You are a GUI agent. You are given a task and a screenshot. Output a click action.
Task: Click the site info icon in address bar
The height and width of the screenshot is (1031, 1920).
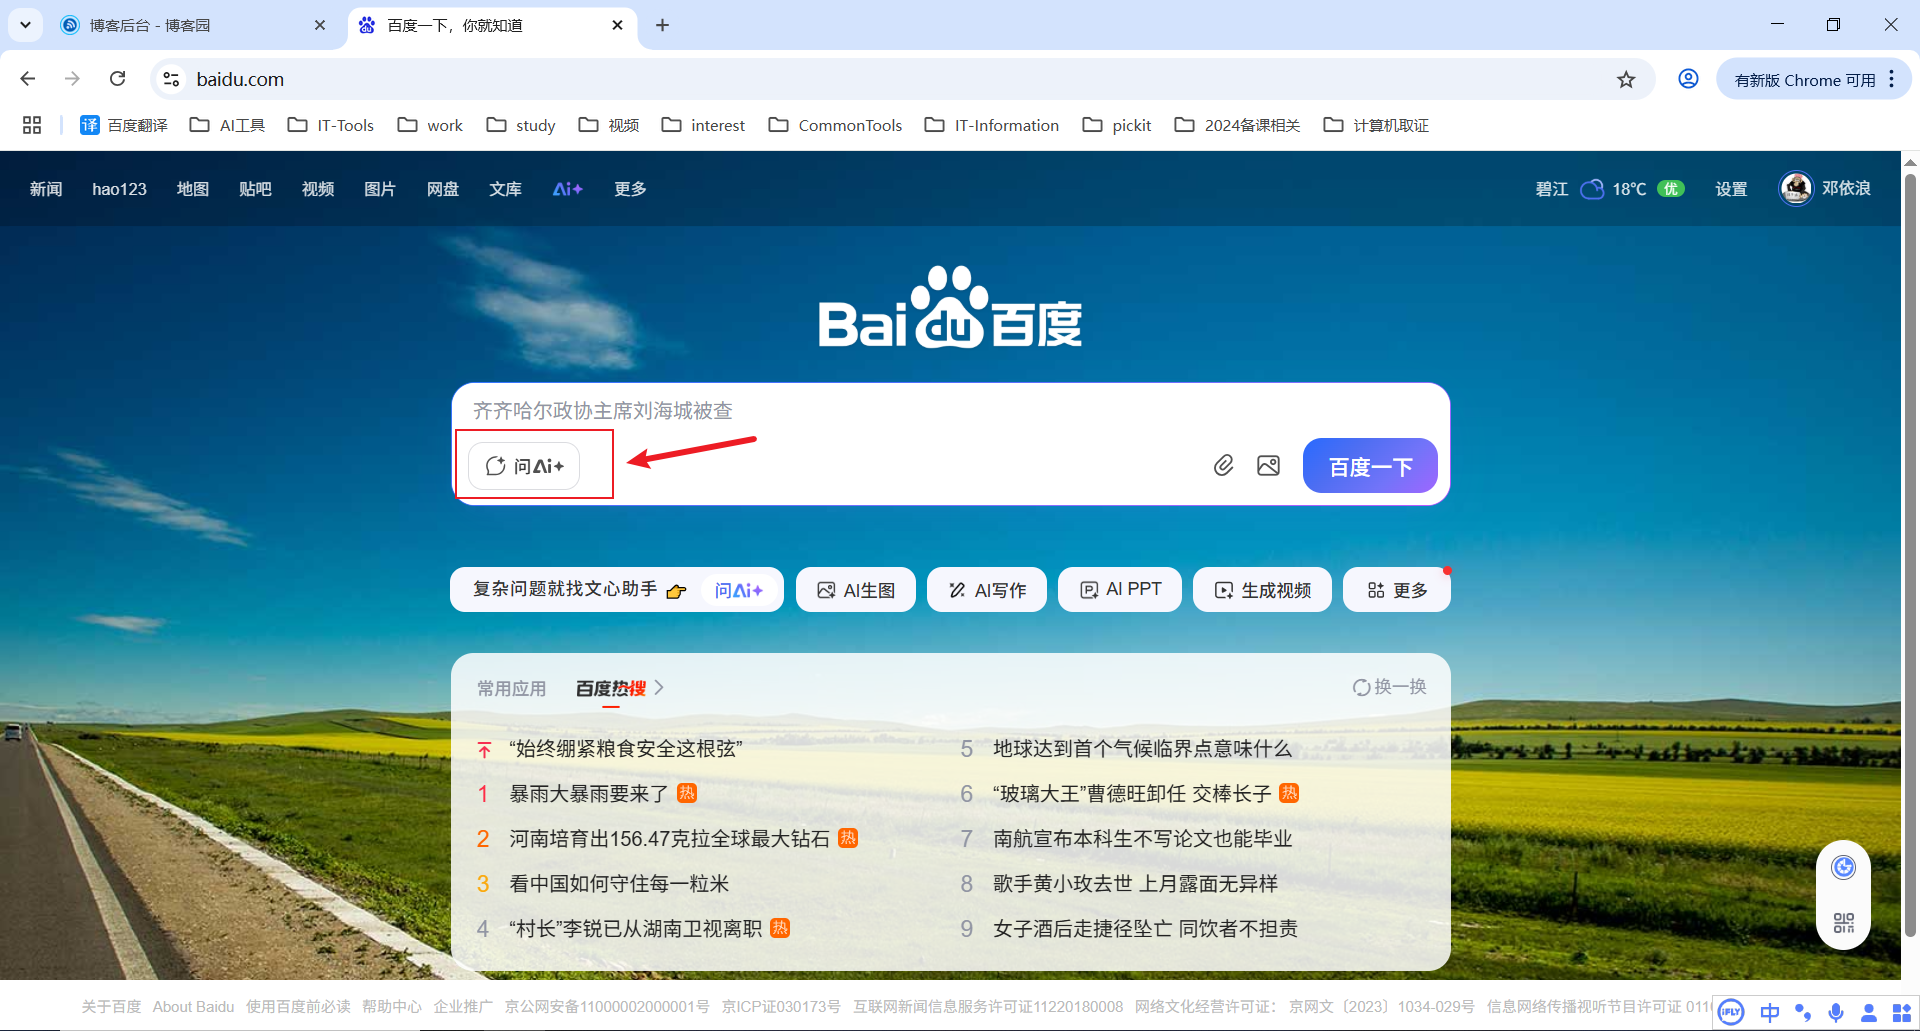pos(171,79)
